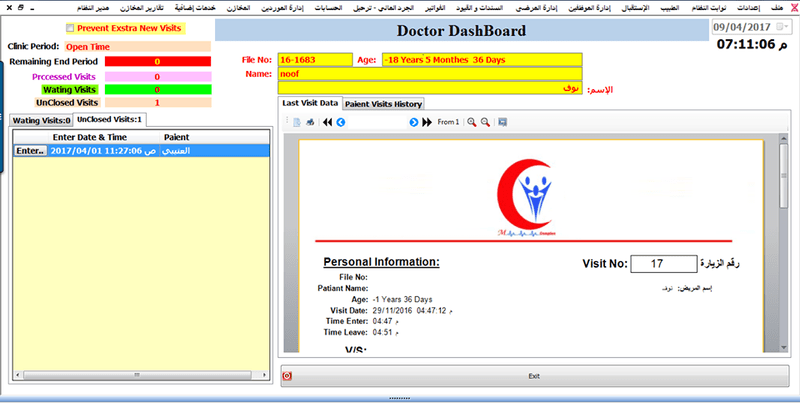The height and width of the screenshot is (403, 800).
Task: Enable Prevent Exstra New Visits checkbox
Action: tap(69, 28)
